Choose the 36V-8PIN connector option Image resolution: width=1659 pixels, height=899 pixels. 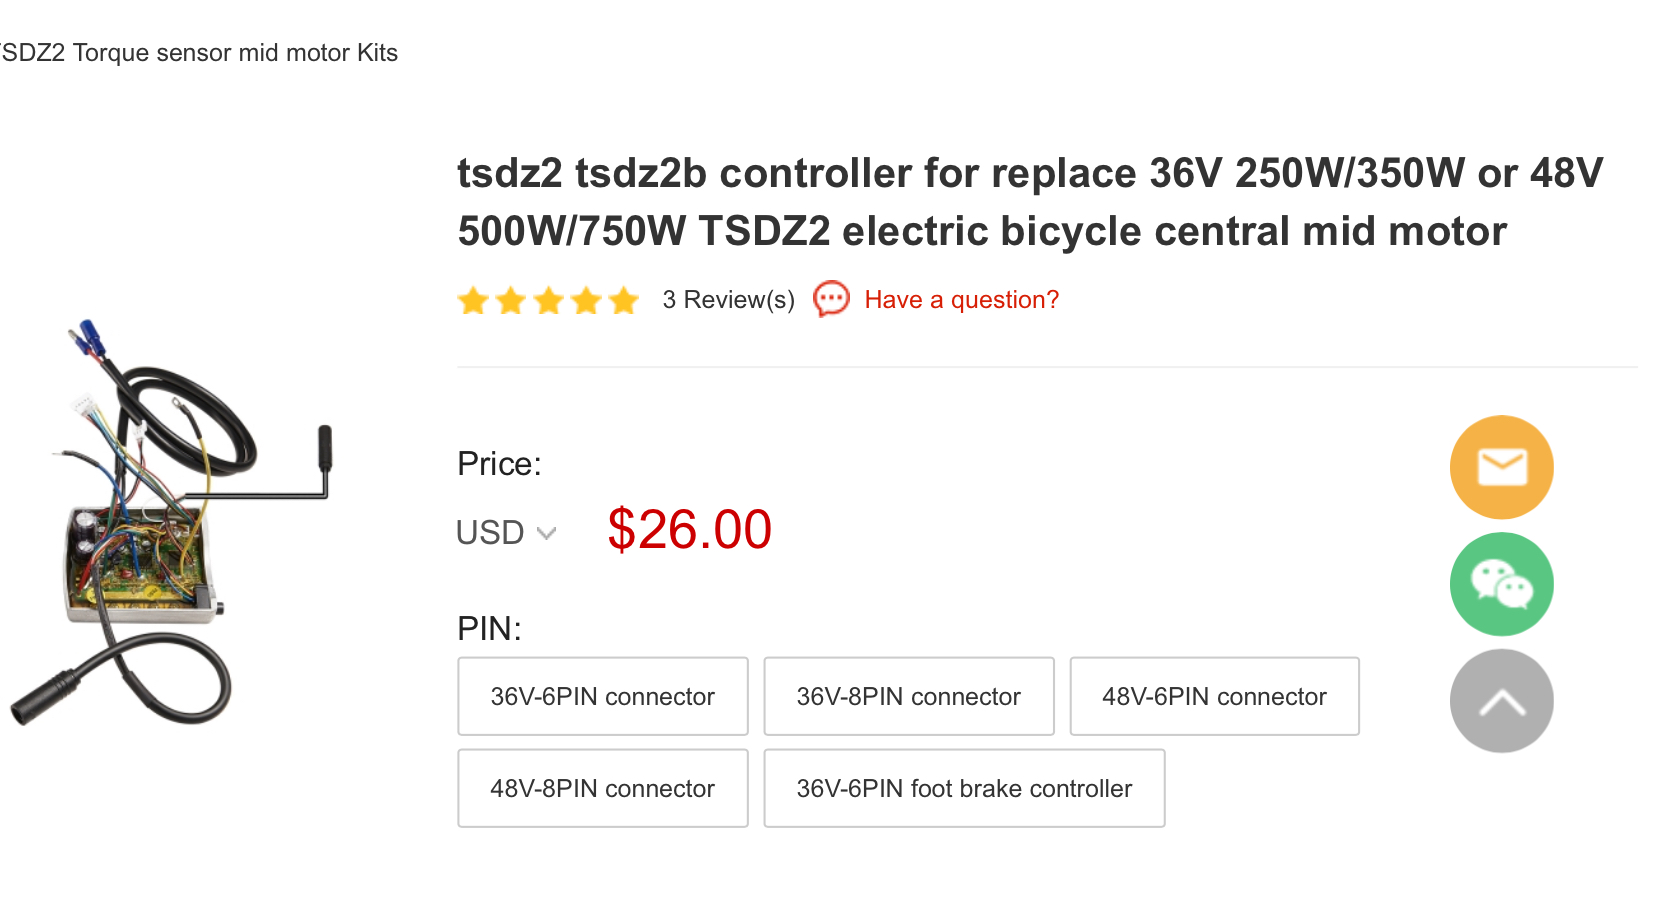point(908,696)
